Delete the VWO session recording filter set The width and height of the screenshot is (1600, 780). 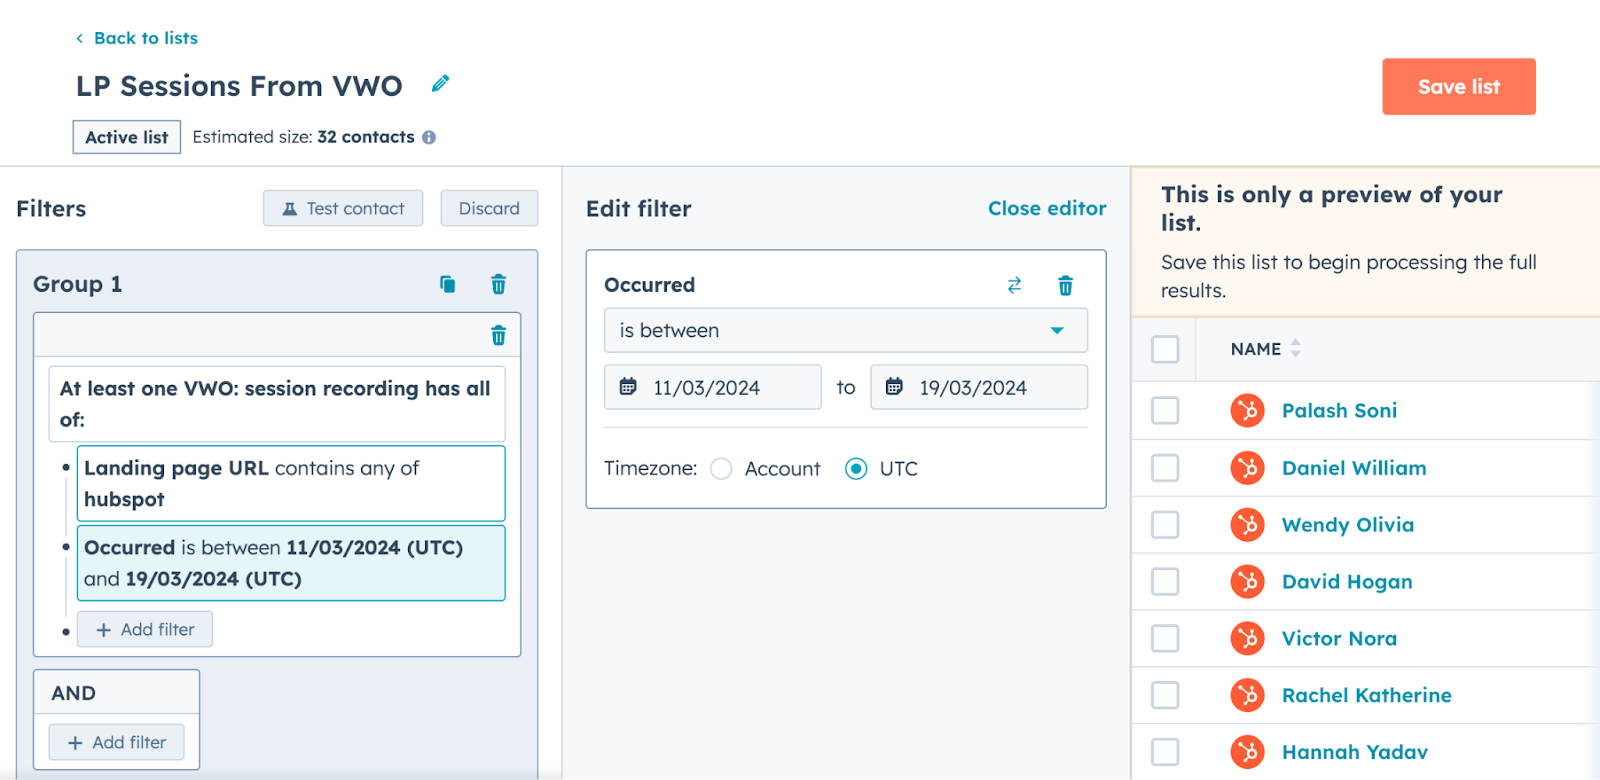tap(498, 335)
